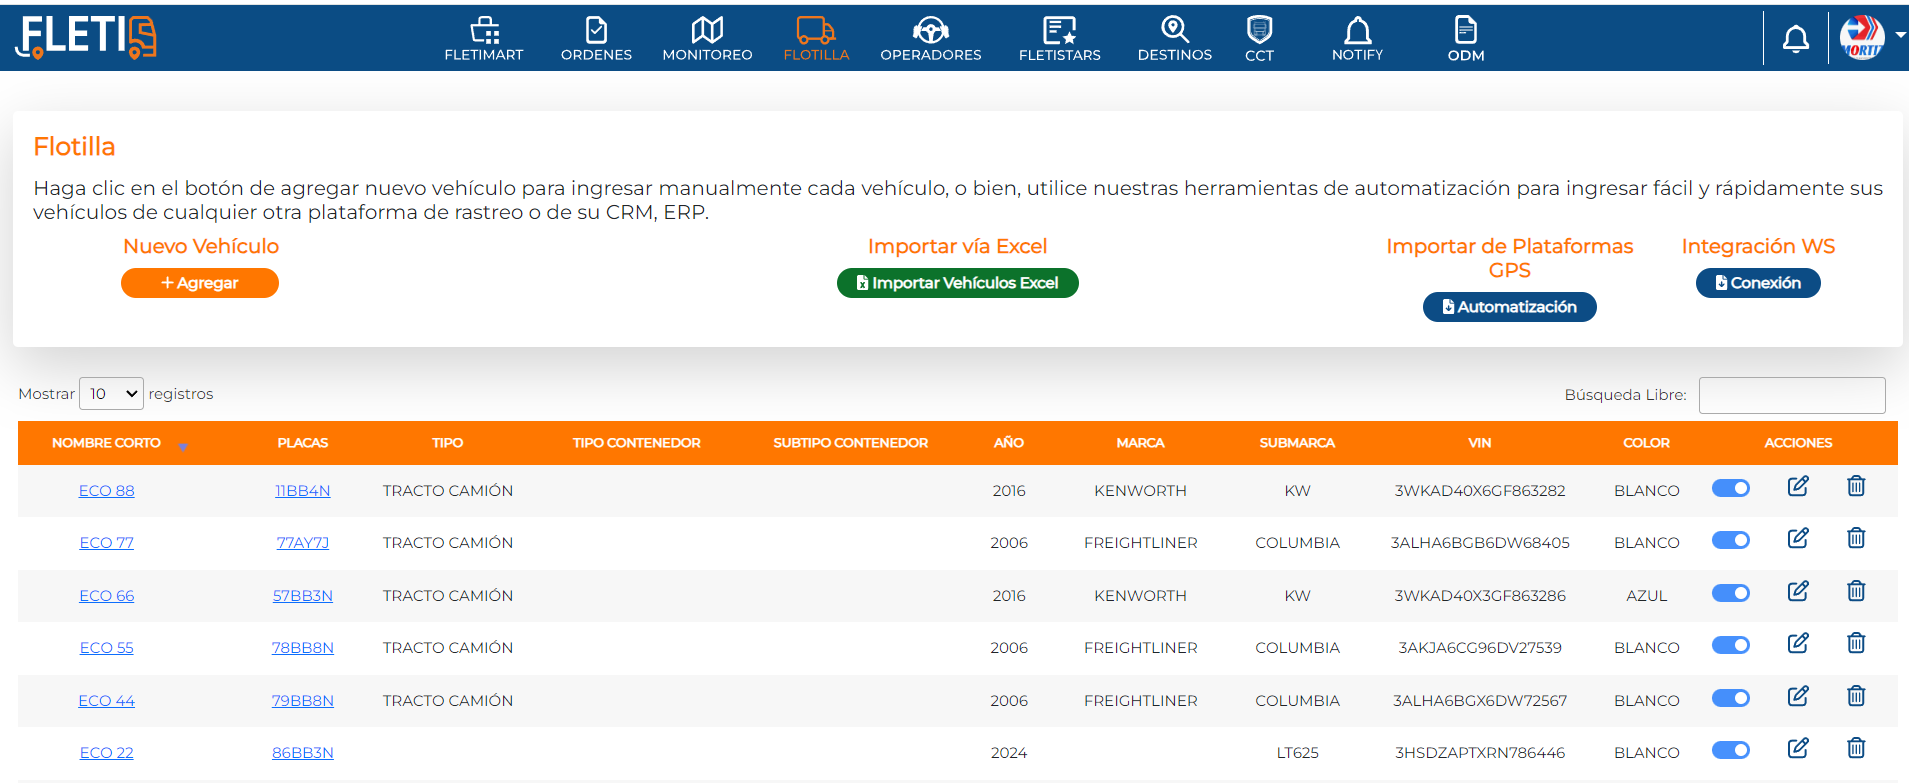
Task: Click the edit pencil for ECO 66
Action: [1797, 592]
